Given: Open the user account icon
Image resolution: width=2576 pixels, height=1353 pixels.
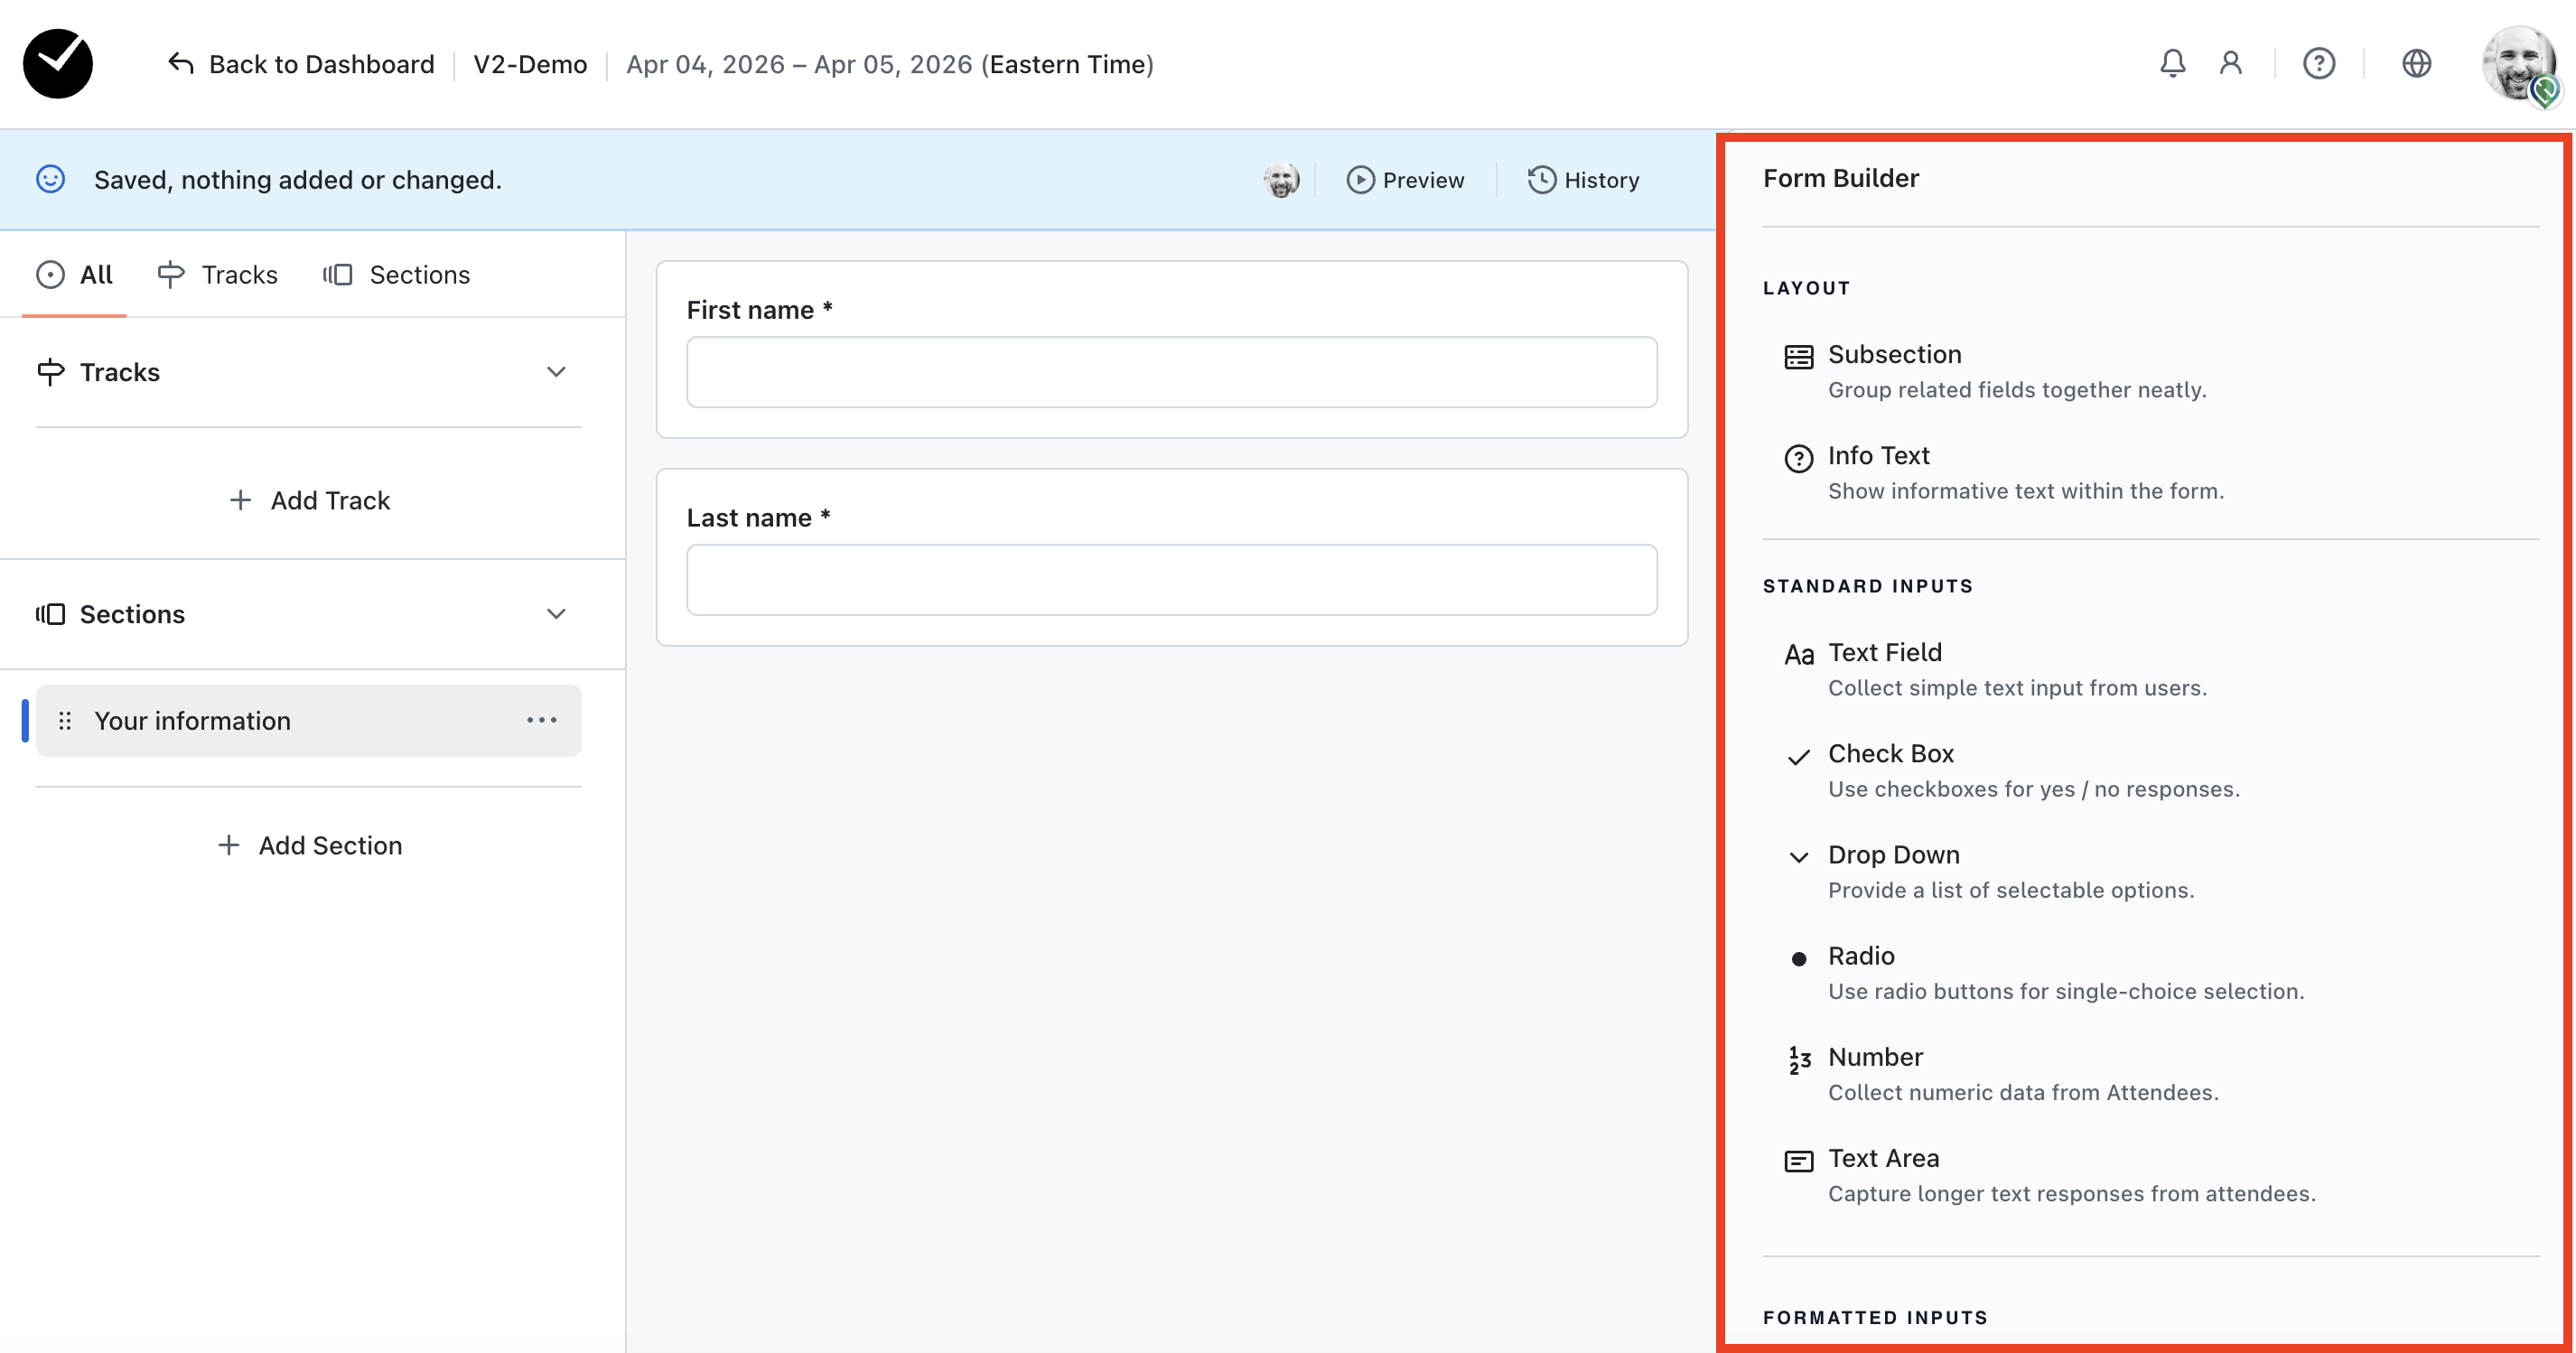Looking at the screenshot, I should click(x=2230, y=64).
